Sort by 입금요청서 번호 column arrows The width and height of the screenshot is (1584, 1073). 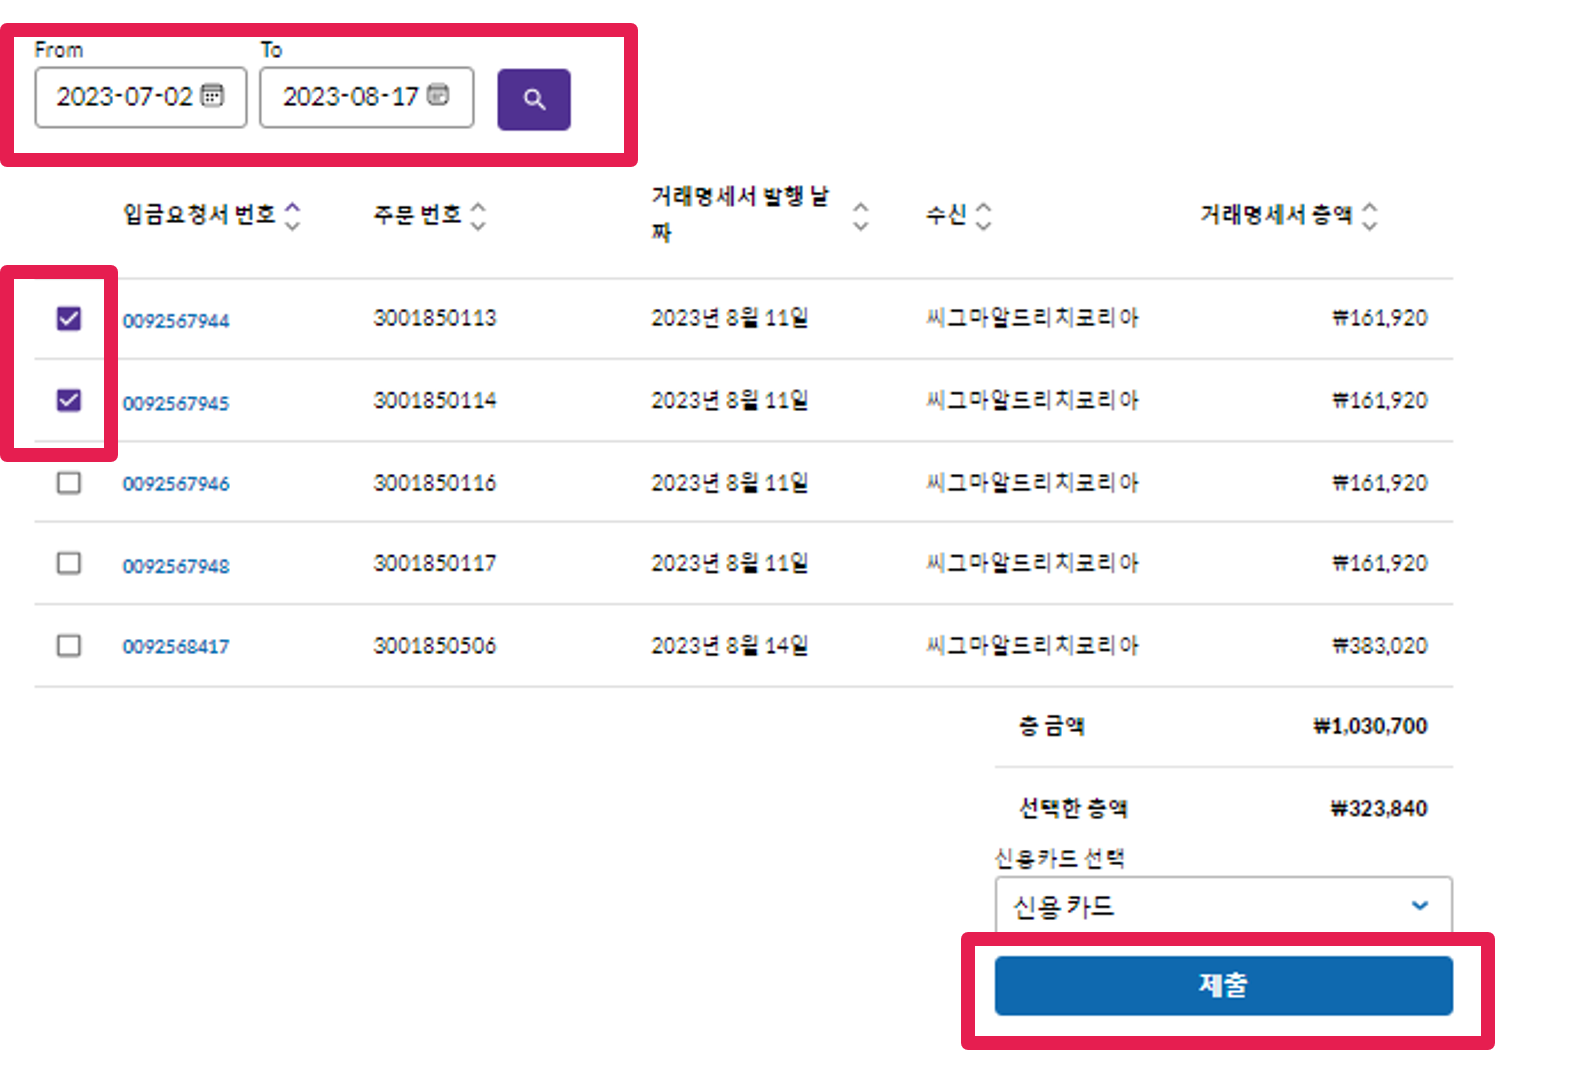click(292, 215)
